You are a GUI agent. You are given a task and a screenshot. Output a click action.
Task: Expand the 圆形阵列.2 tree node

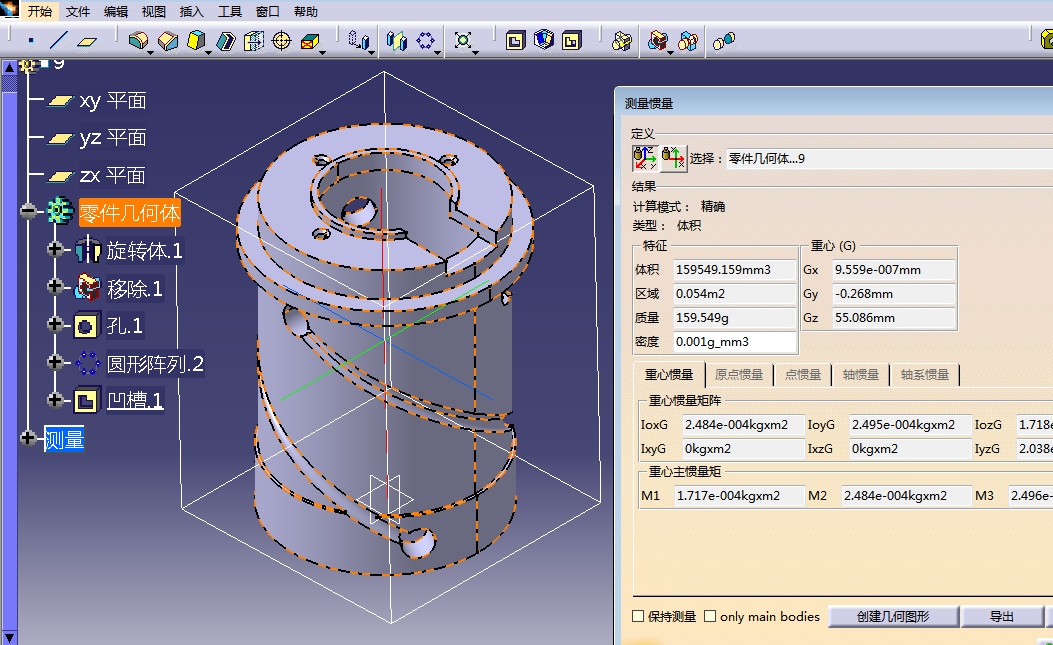coord(55,362)
